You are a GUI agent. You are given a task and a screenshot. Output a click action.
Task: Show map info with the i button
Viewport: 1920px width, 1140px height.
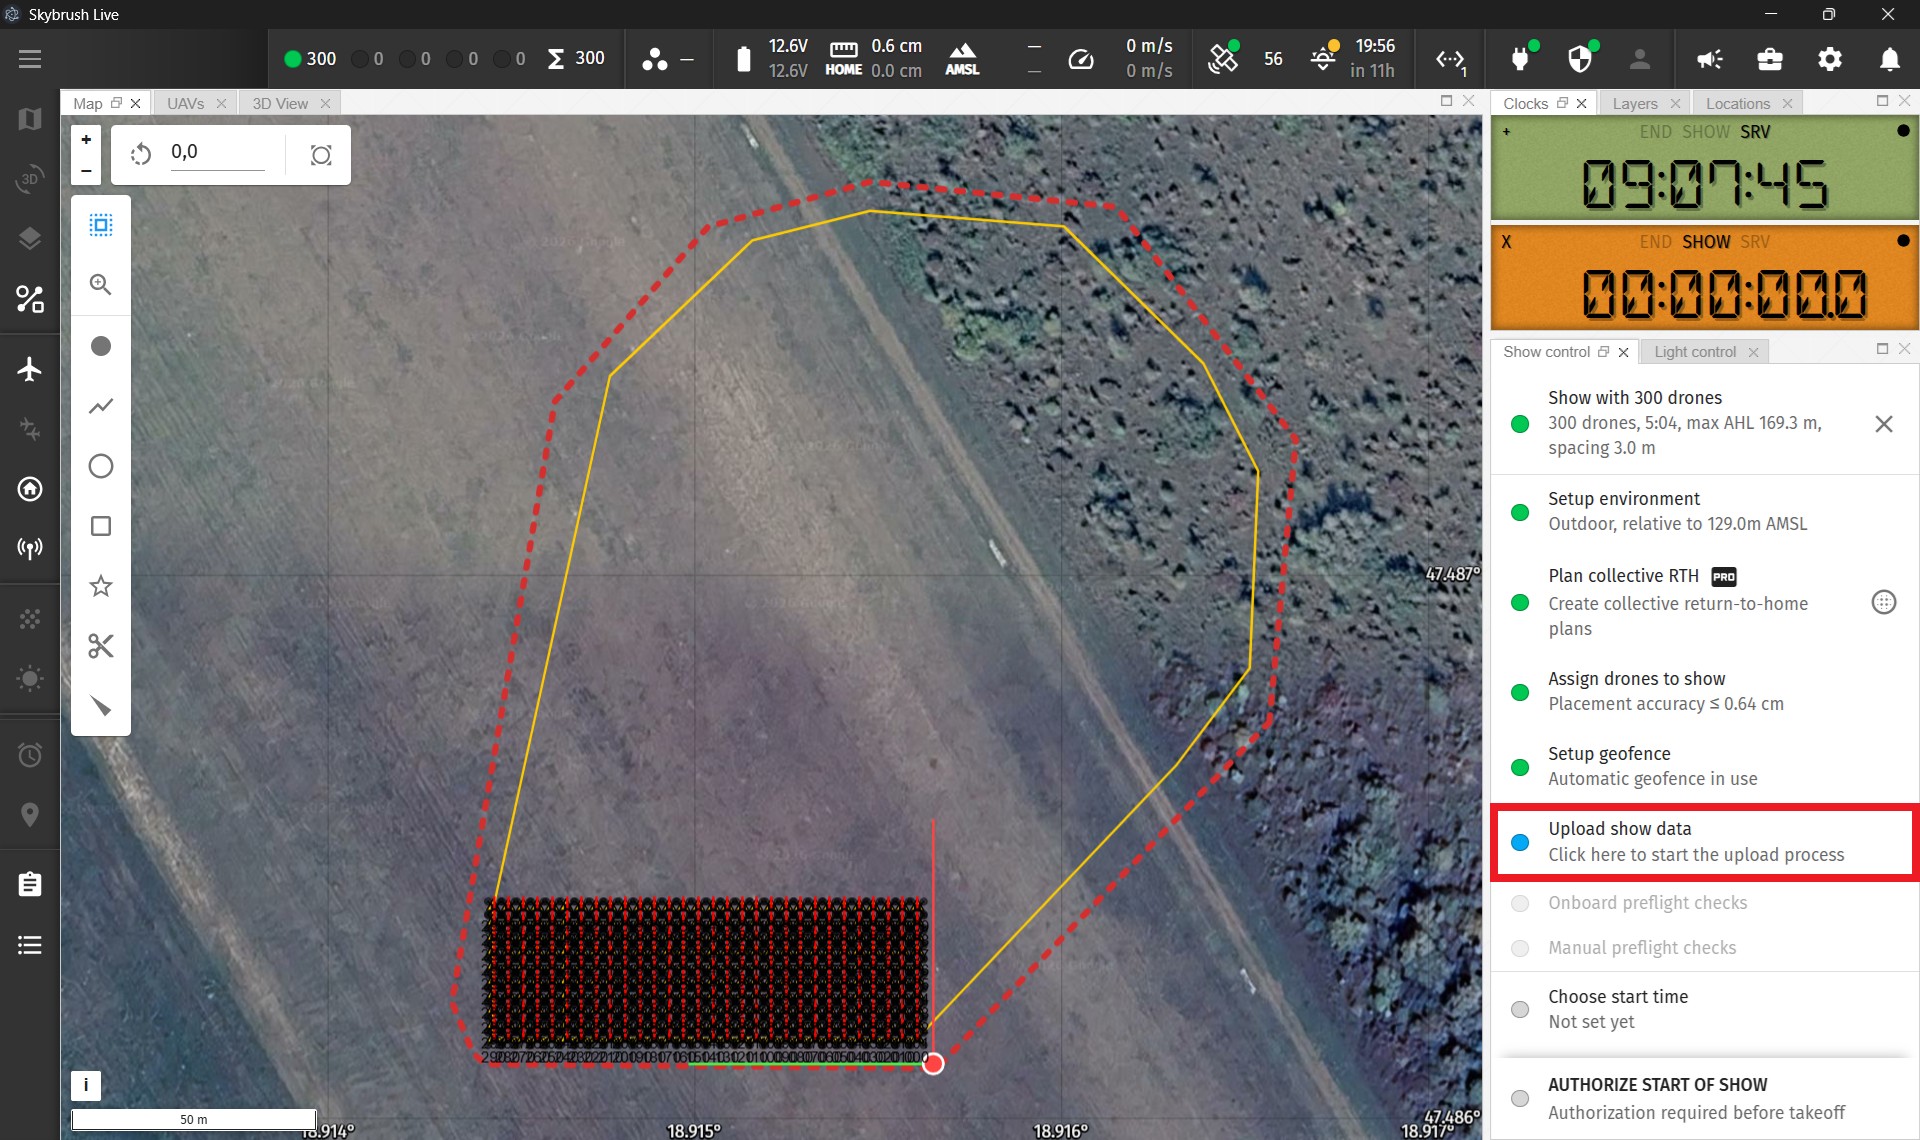click(86, 1085)
